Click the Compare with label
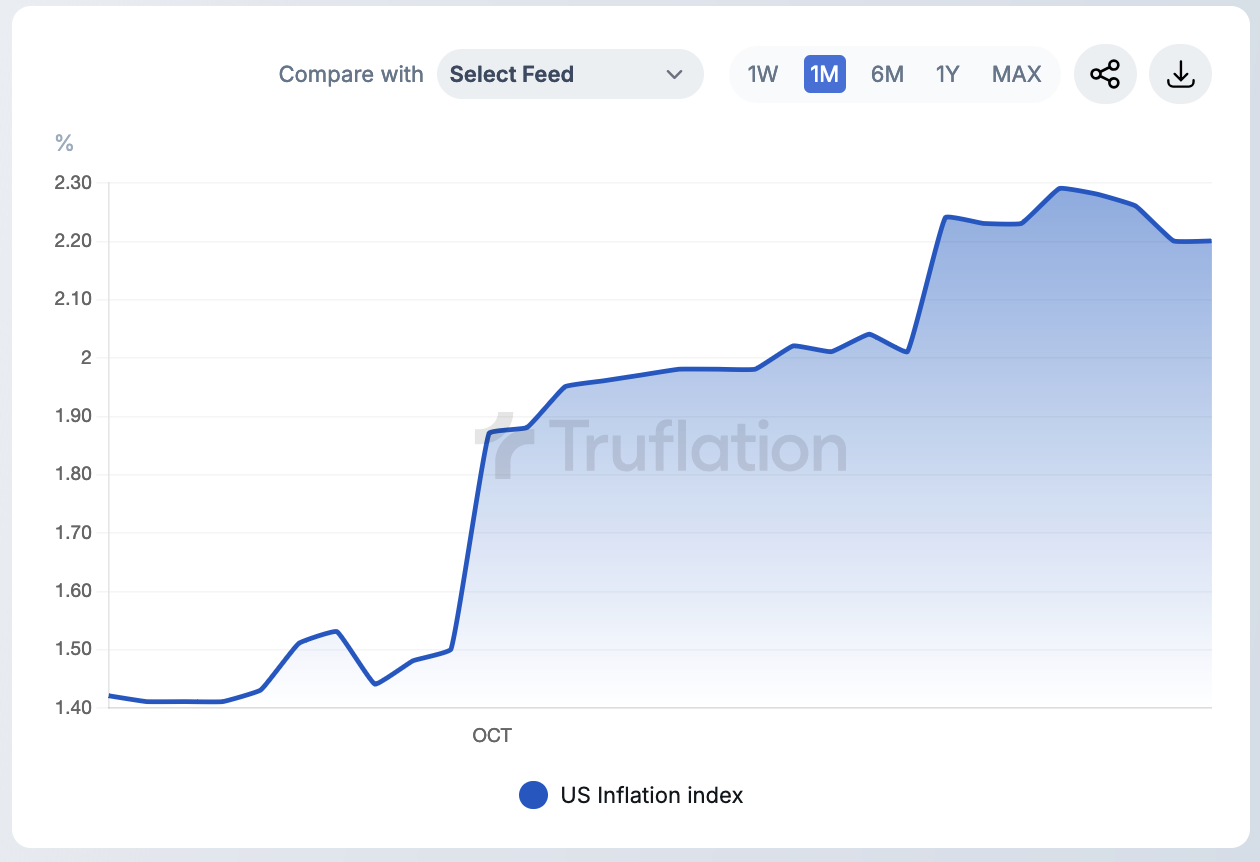 point(350,74)
